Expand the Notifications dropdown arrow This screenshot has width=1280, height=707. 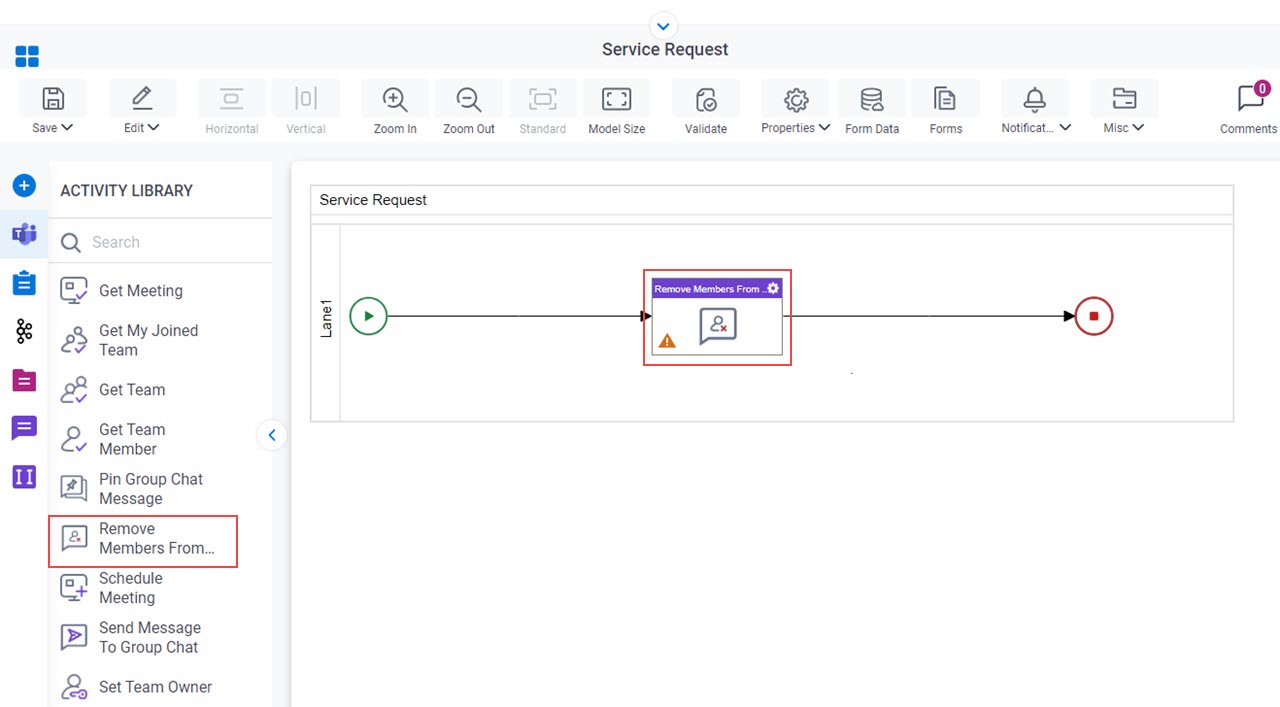pos(1065,128)
